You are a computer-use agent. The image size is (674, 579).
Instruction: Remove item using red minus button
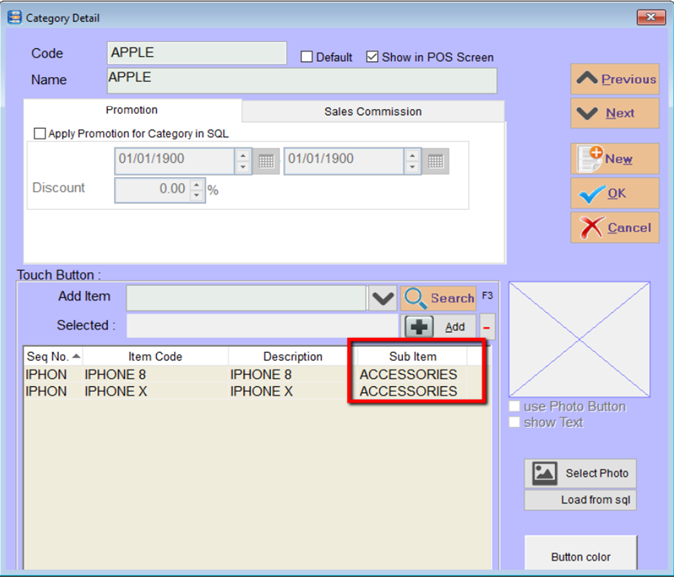point(487,326)
